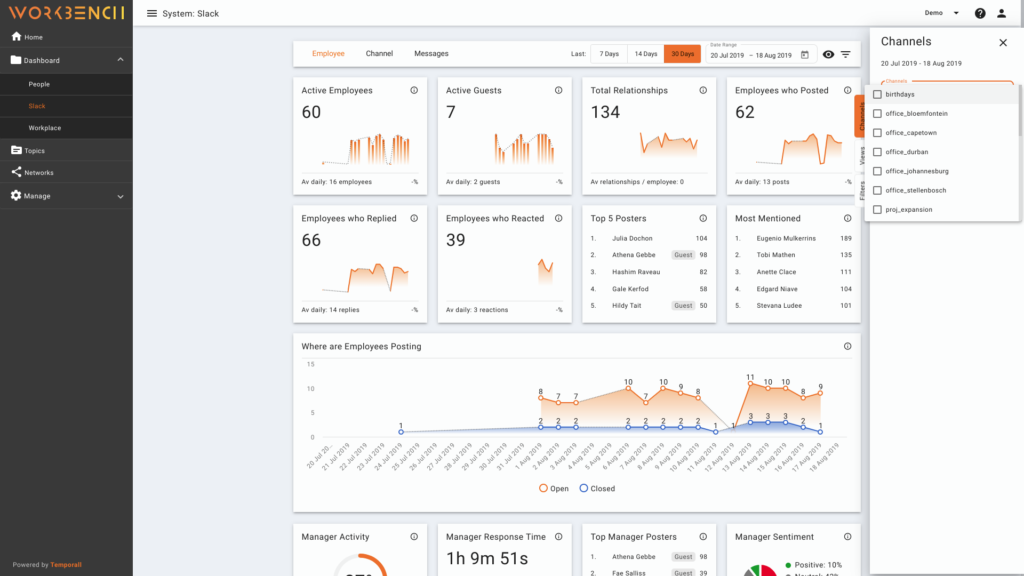The width and height of the screenshot is (1024, 576).
Task: Show info for Active Guests card
Action: tap(558, 90)
